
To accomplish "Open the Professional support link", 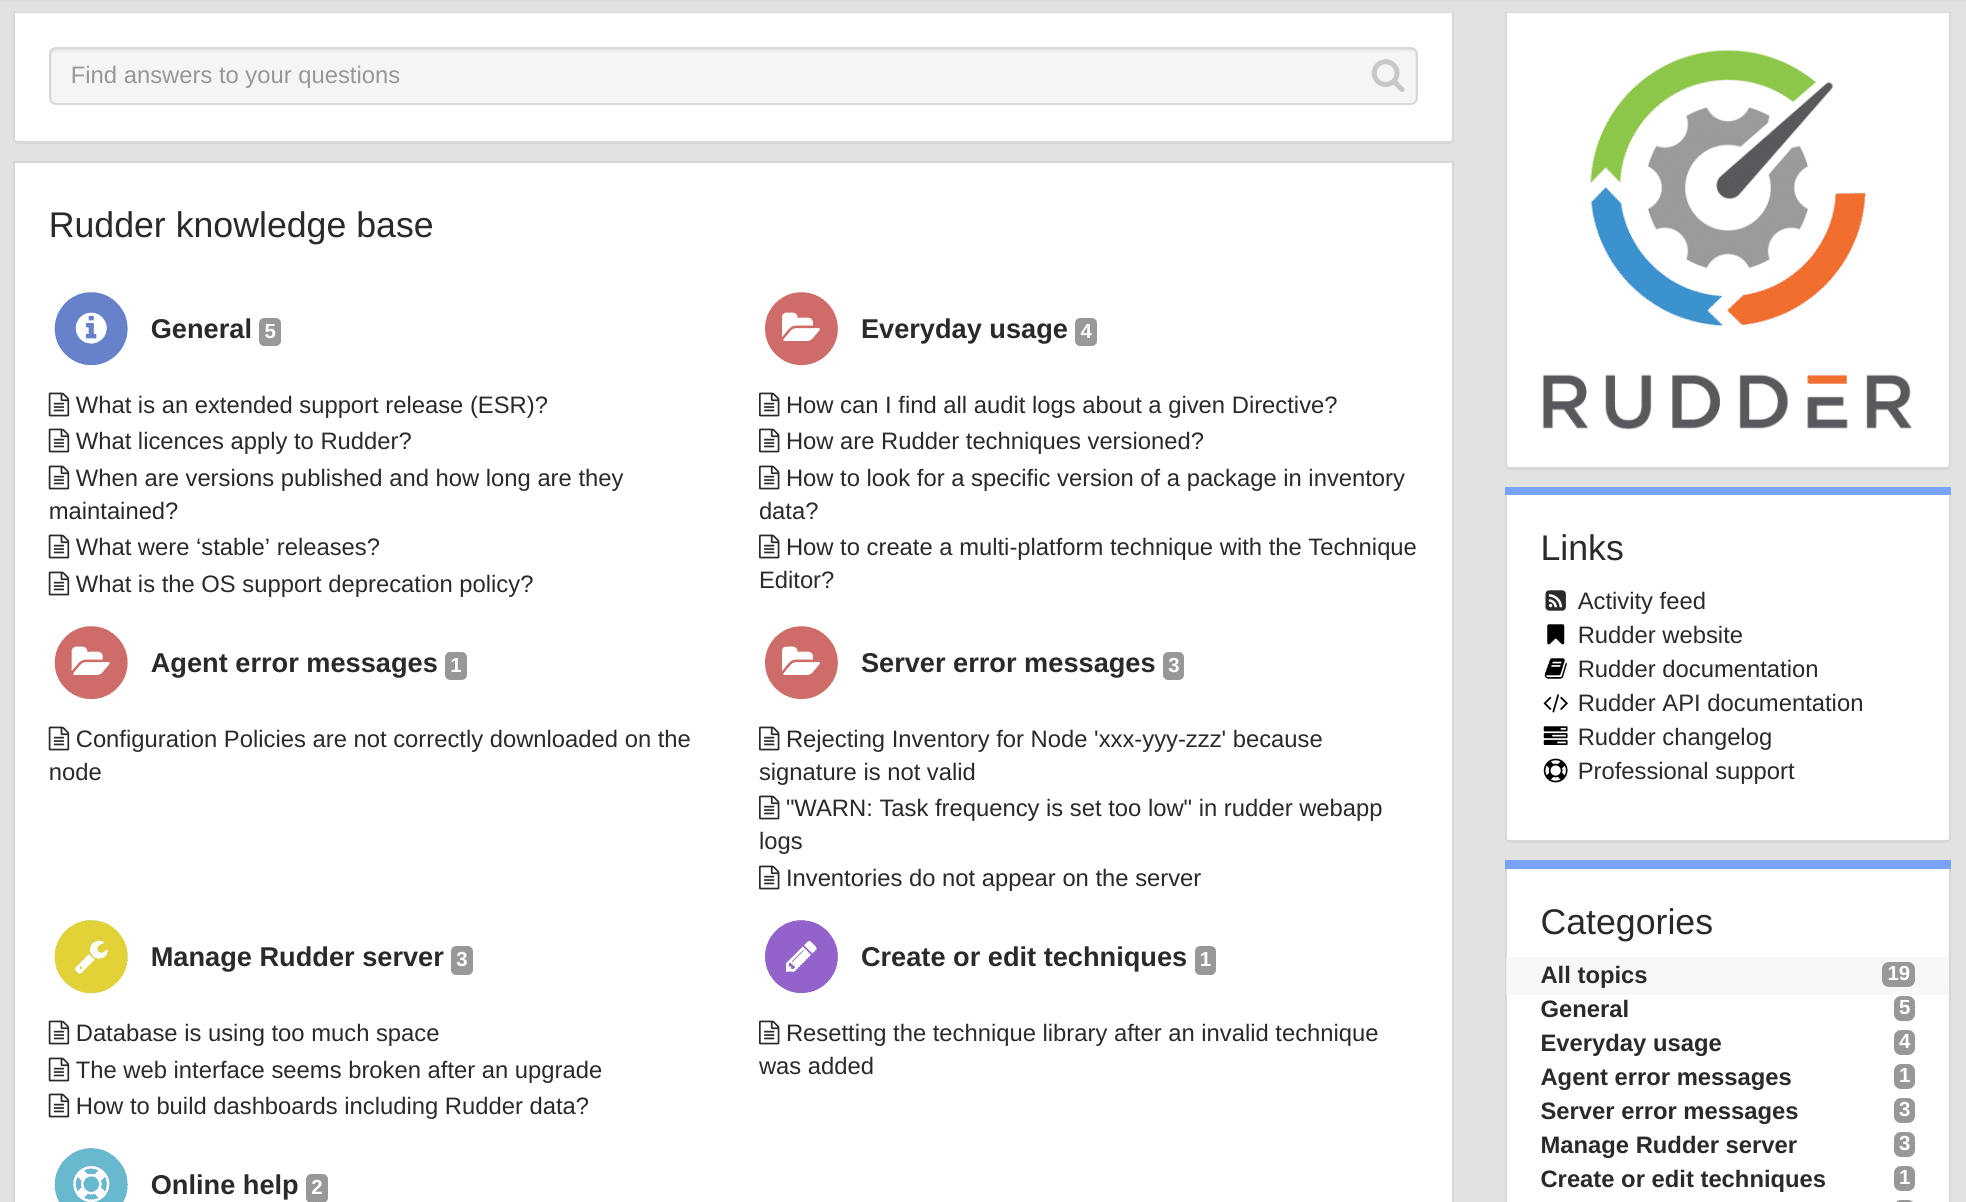I will click(x=1686, y=771).
